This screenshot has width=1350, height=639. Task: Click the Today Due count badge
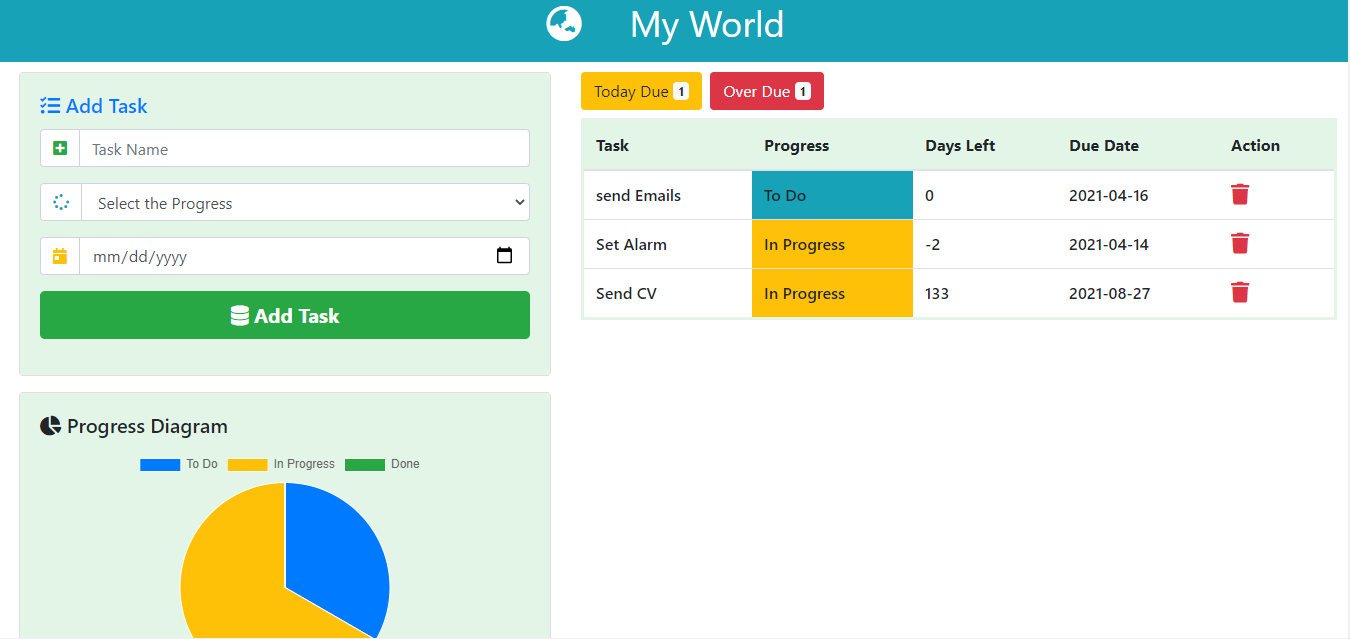[681, 91]
